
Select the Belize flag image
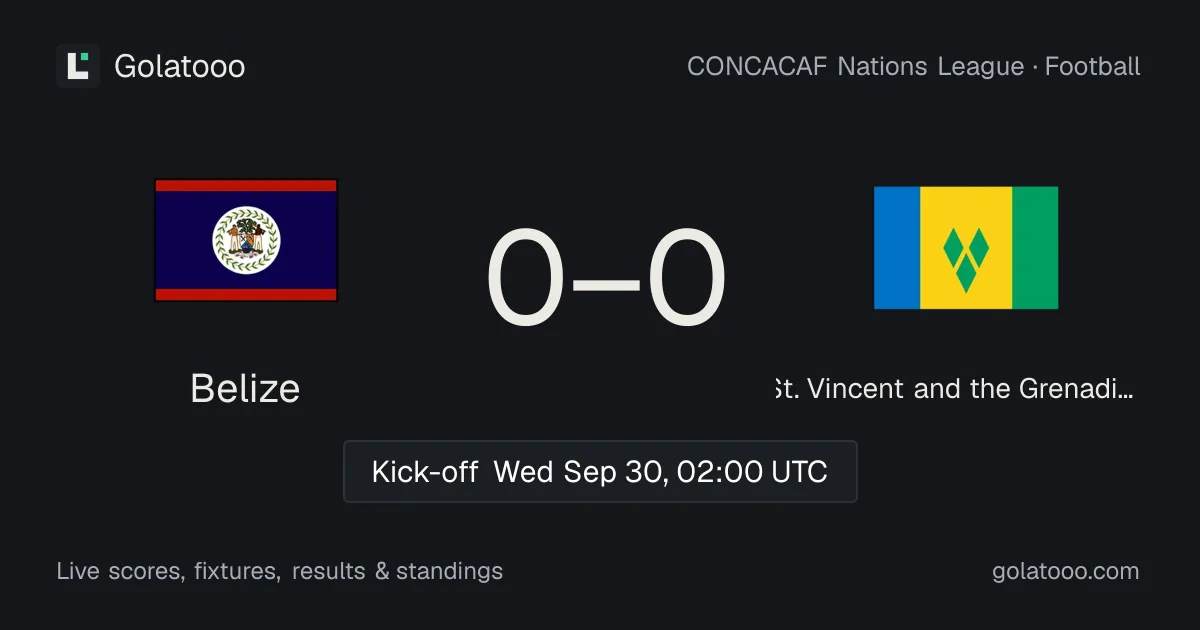pos(246,240)
